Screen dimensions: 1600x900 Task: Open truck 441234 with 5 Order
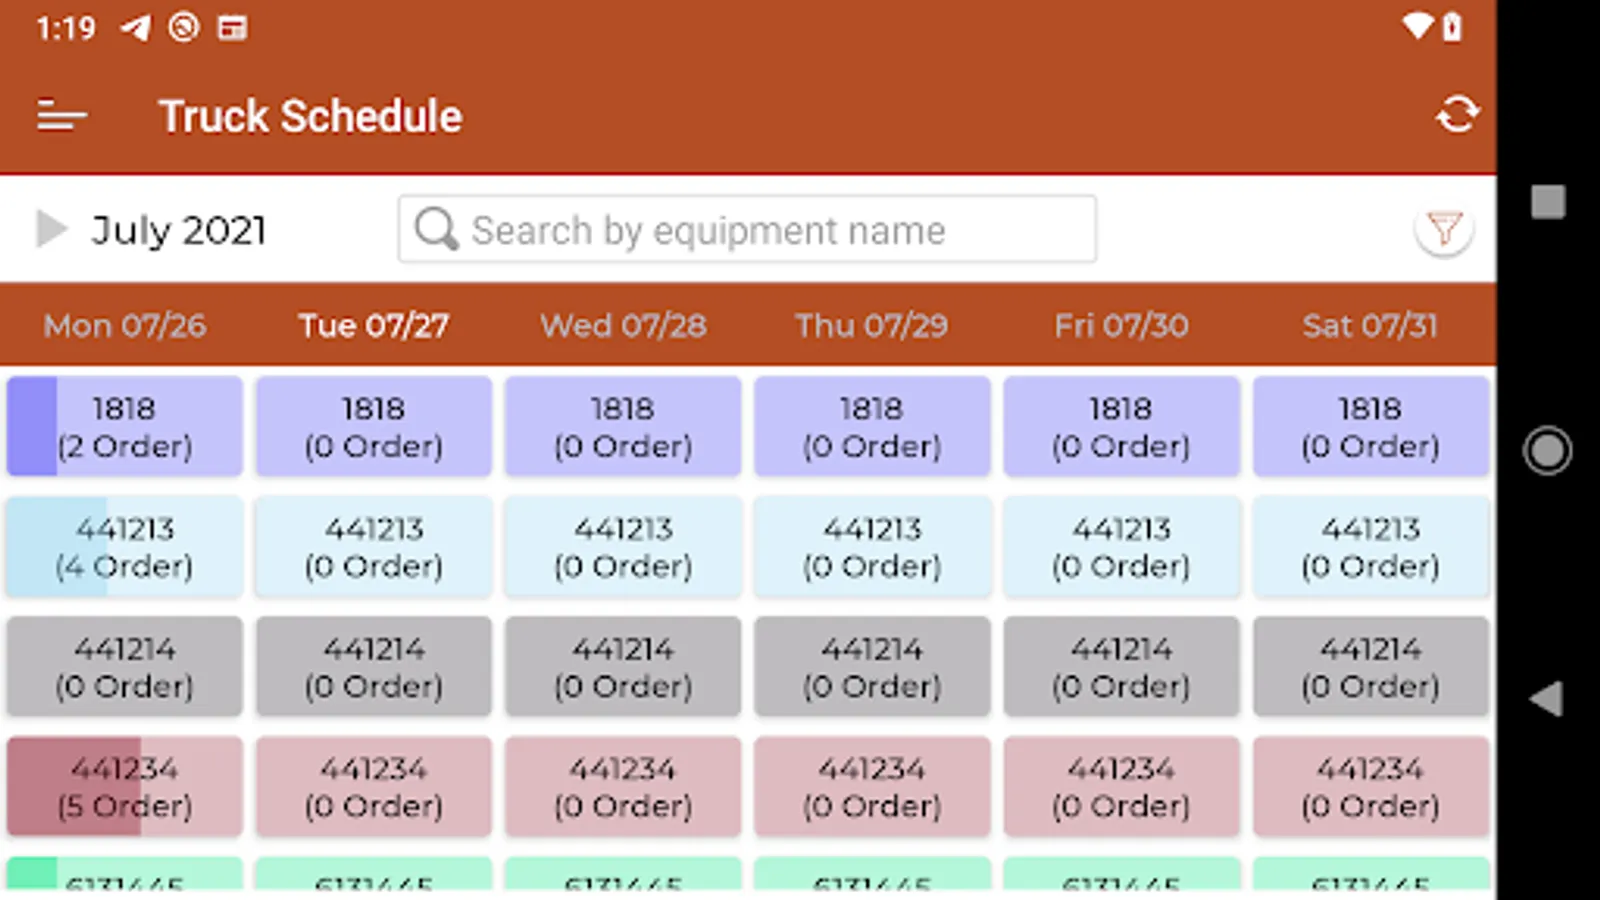125,786
